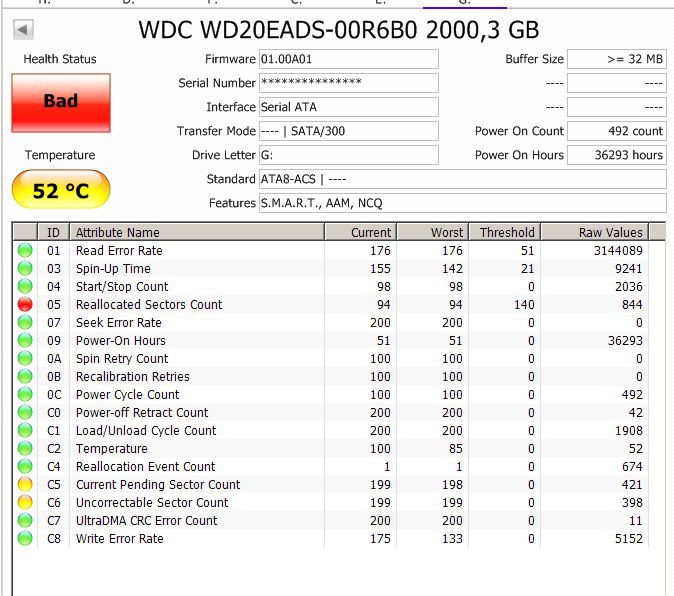Image resolution: width=674 pixels, height=596 pixels.
Task: Select the Power-off Retract Count attribute name
Action: (142, 413)
